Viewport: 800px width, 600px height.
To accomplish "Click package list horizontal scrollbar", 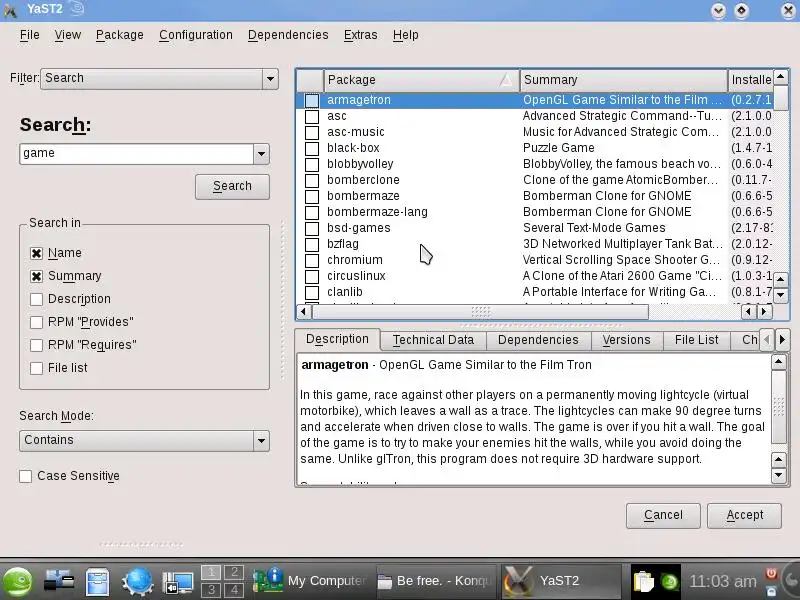I will [480, 312].
